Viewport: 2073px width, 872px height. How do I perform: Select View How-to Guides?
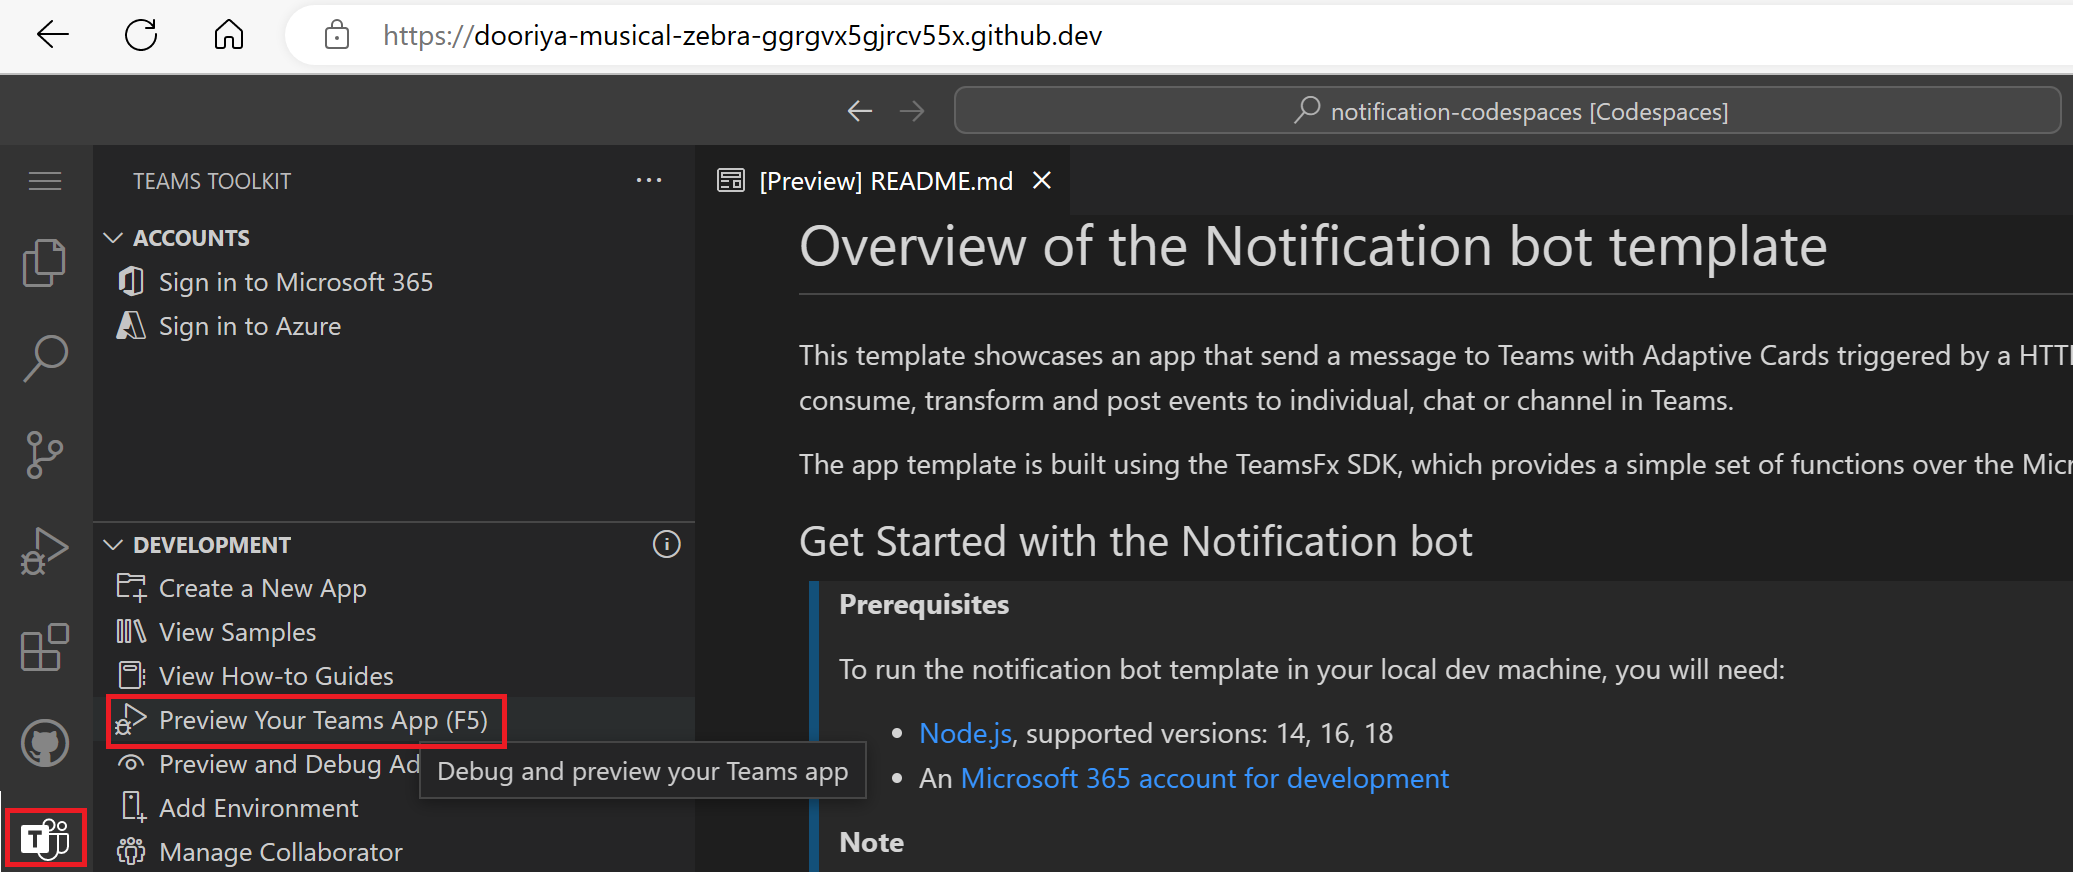pos(276,676)
